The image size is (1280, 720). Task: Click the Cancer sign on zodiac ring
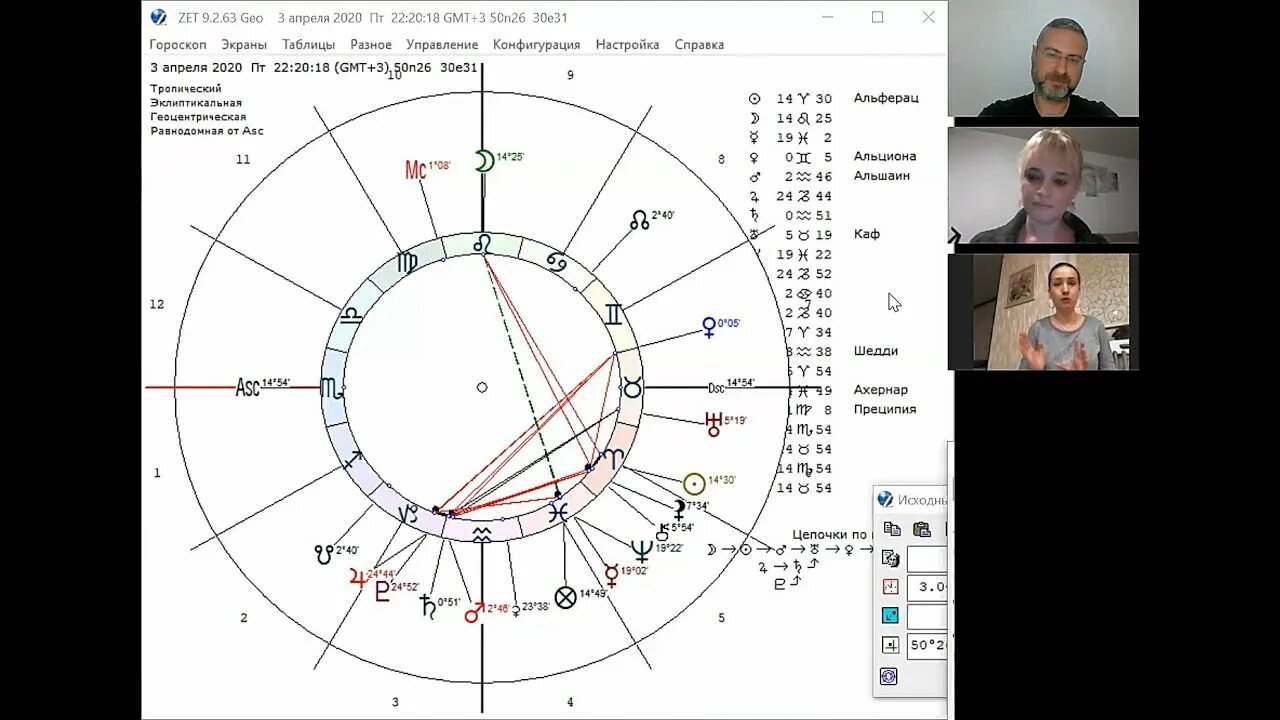tap(557, 262)
